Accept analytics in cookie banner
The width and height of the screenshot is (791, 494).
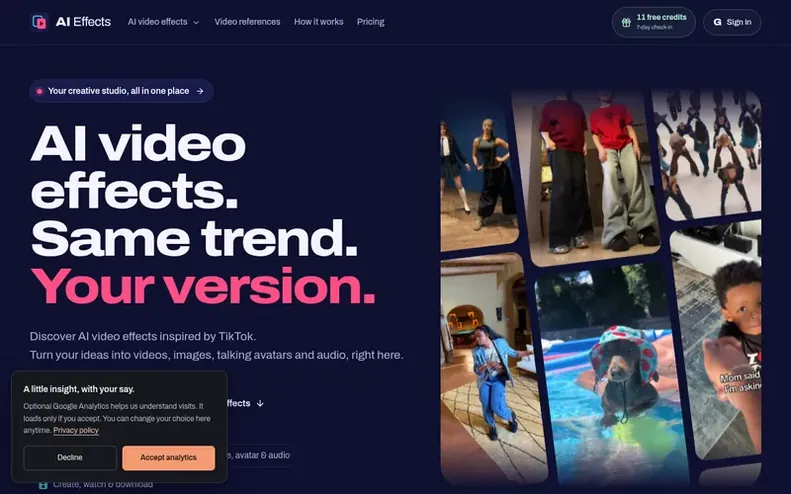tap(168, 458)
